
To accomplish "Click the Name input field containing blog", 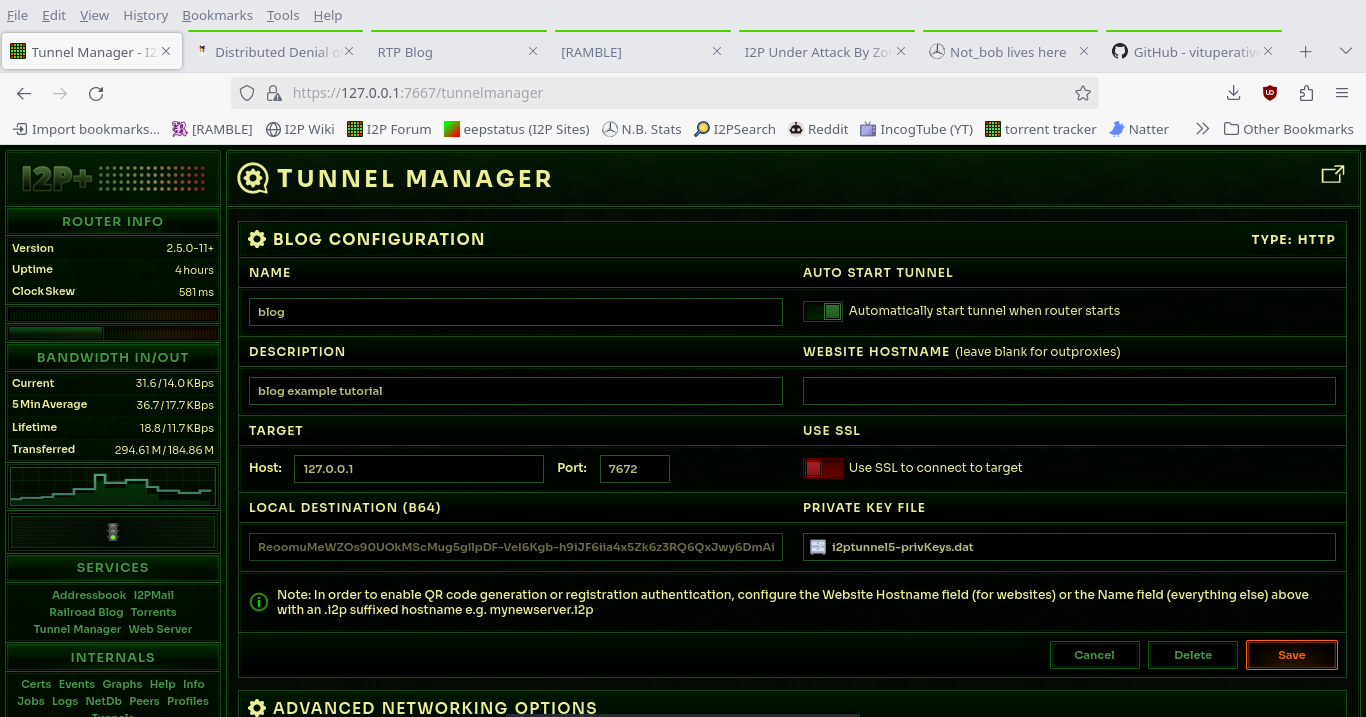I will click(516, 312).
